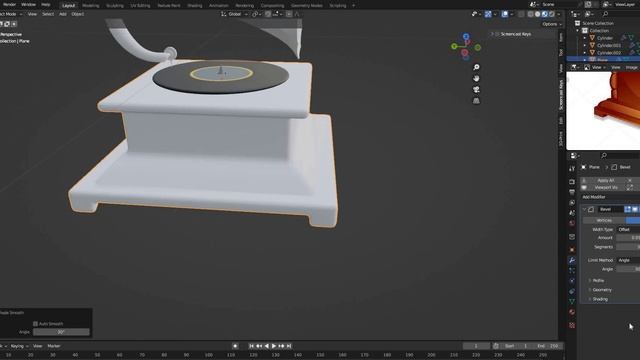Image resolution: width=640 pixels, height=360 pixels.
Task: Open the Help menu
Action: [x=46, y=4]
